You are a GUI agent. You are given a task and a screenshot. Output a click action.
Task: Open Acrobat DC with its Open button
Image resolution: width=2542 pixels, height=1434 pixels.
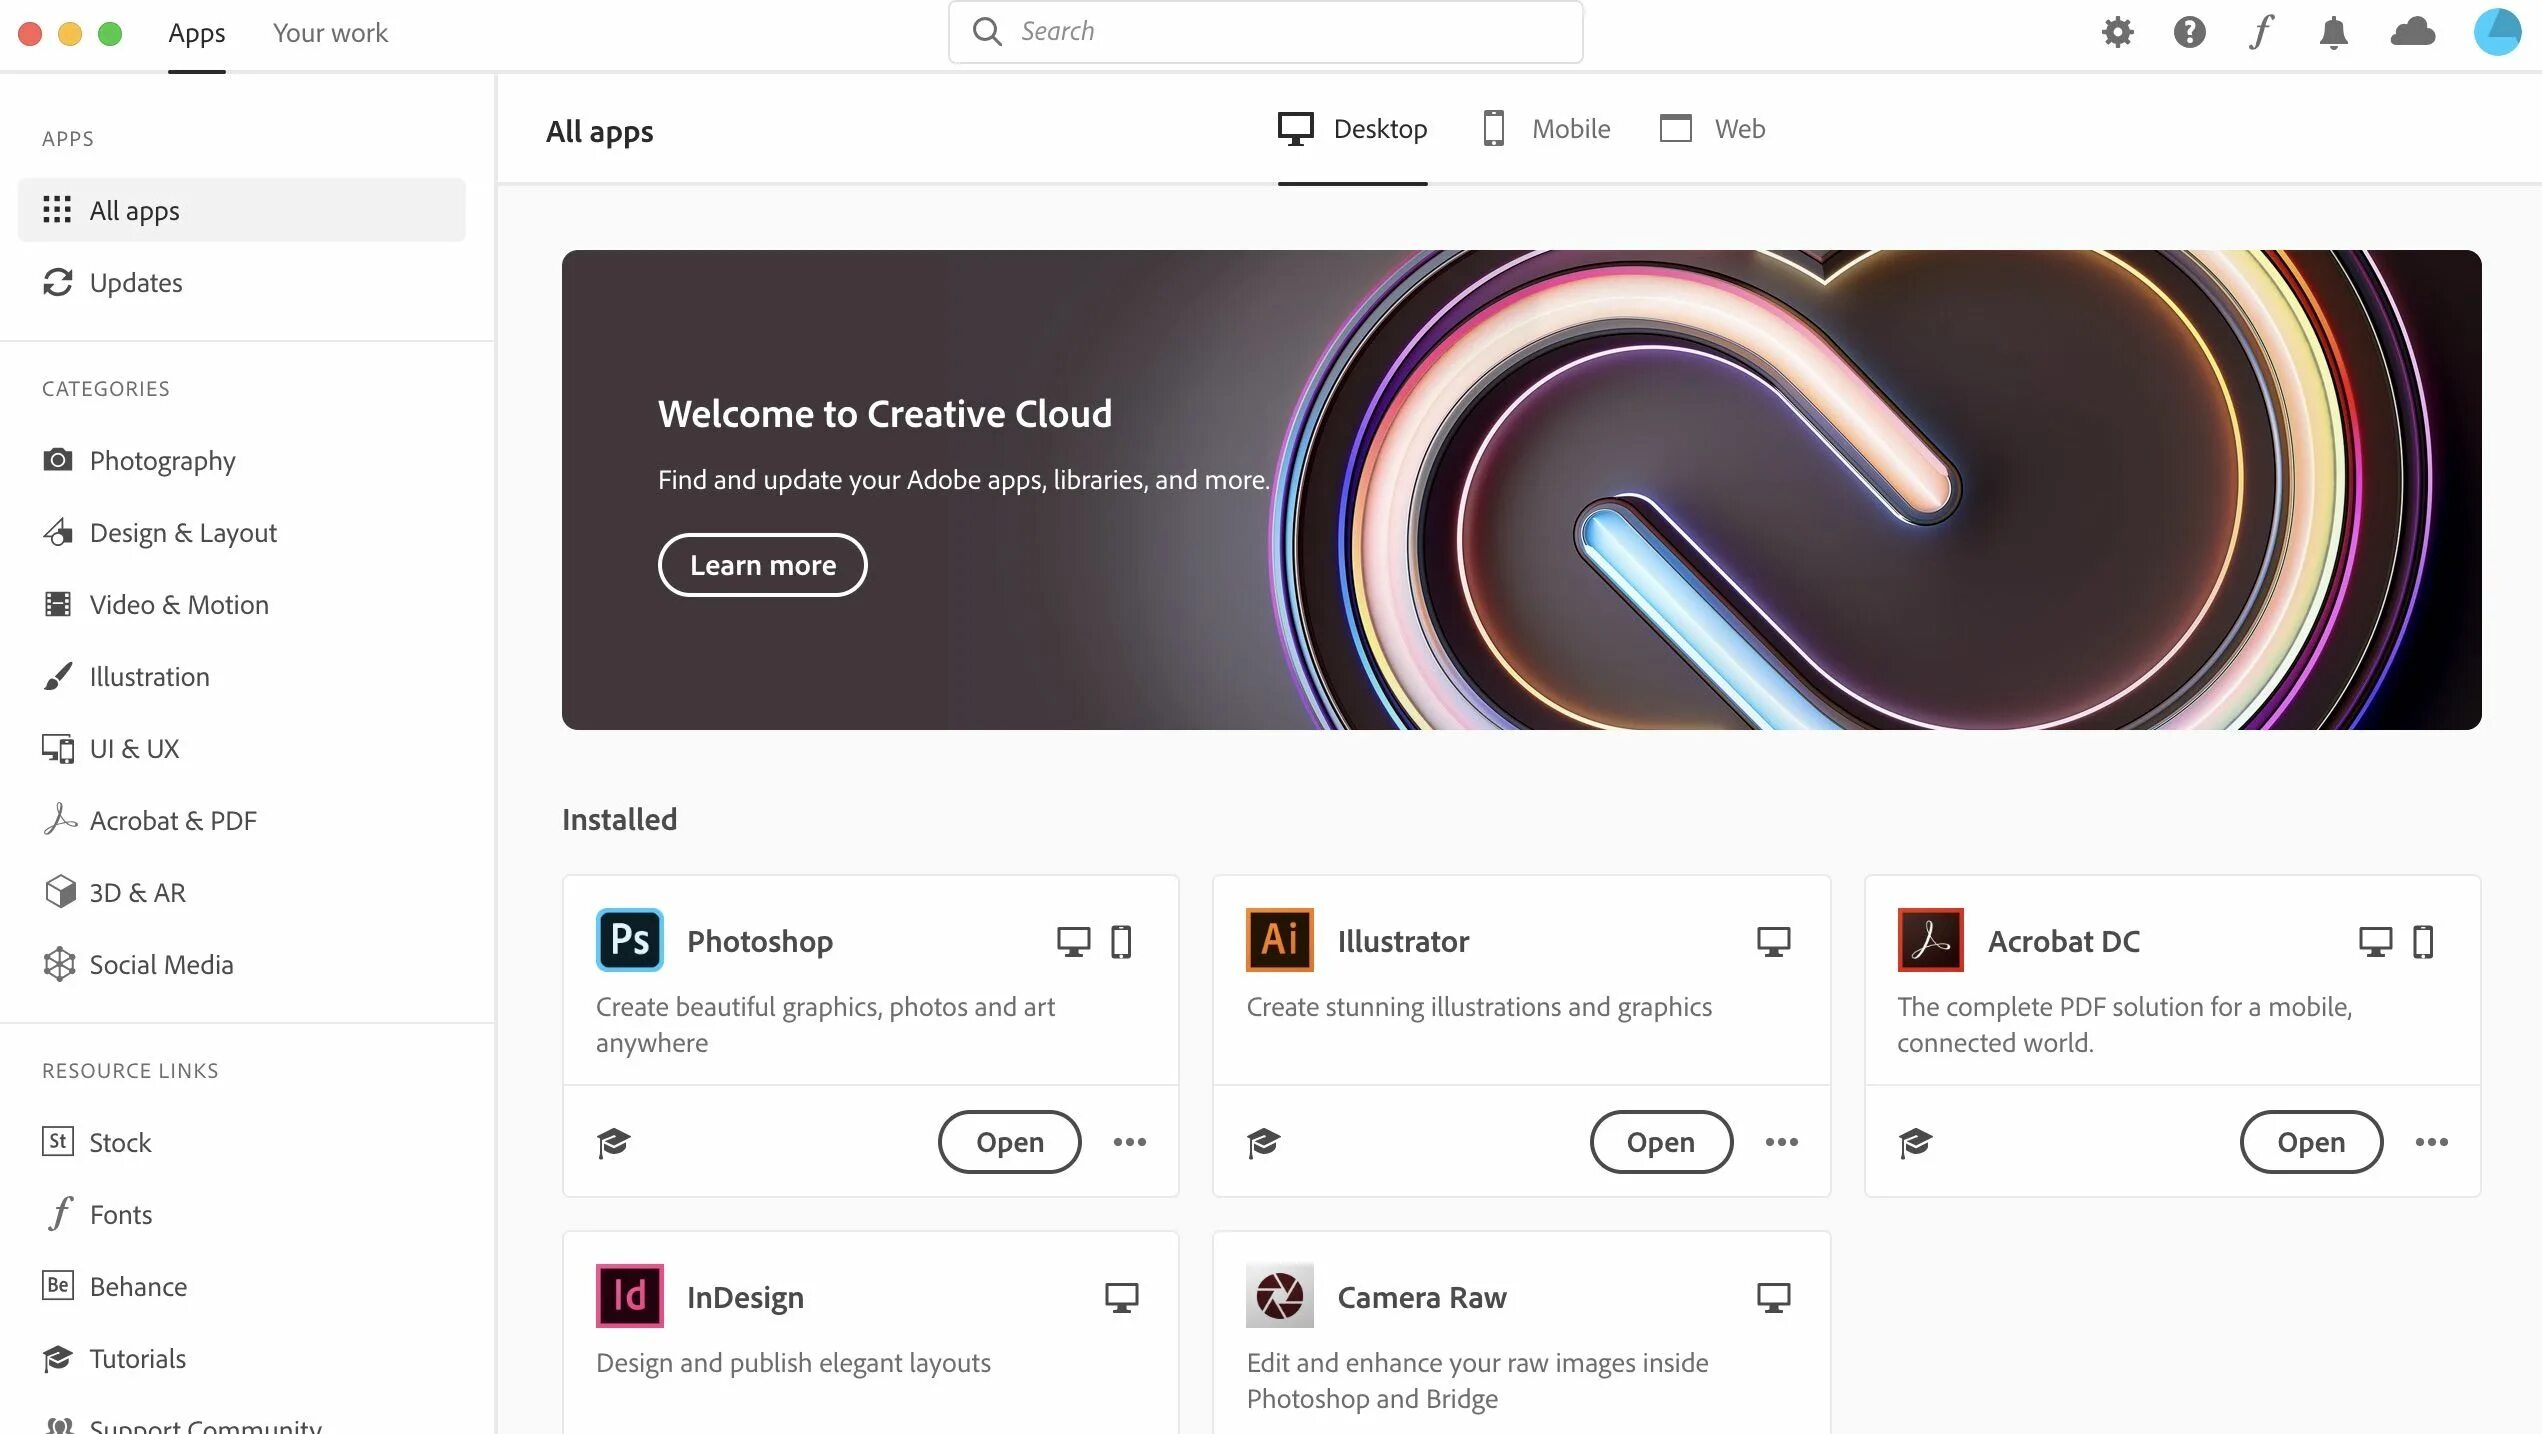pos(2312,1142)
